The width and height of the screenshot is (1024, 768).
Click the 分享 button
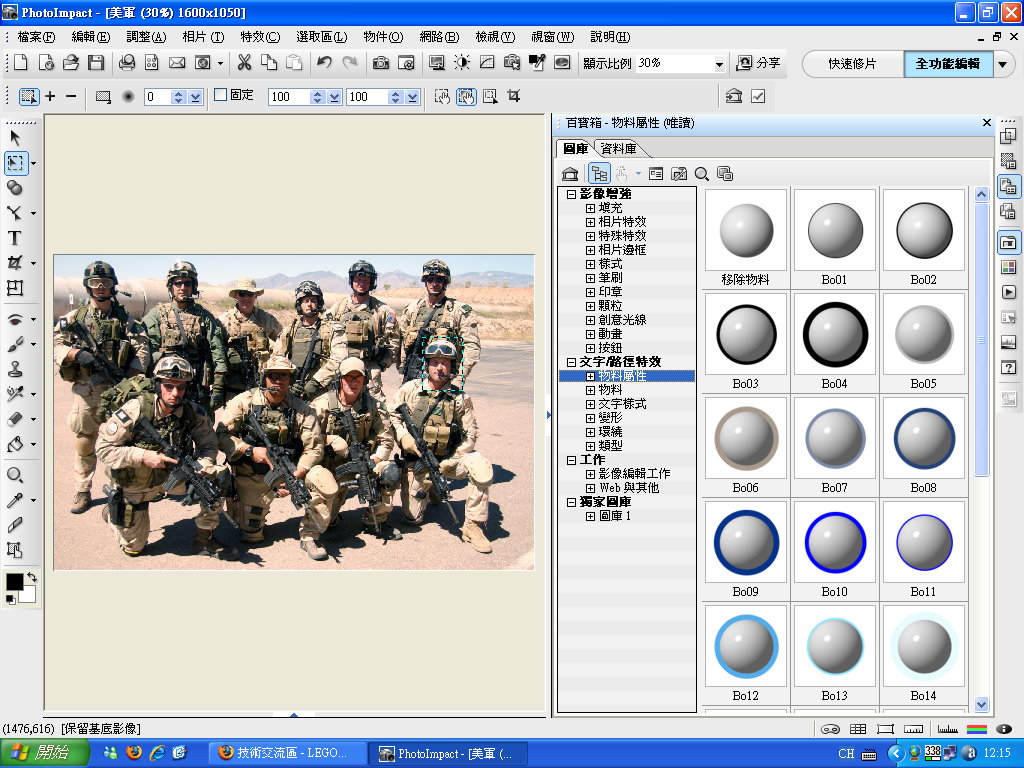pos(759,63)
